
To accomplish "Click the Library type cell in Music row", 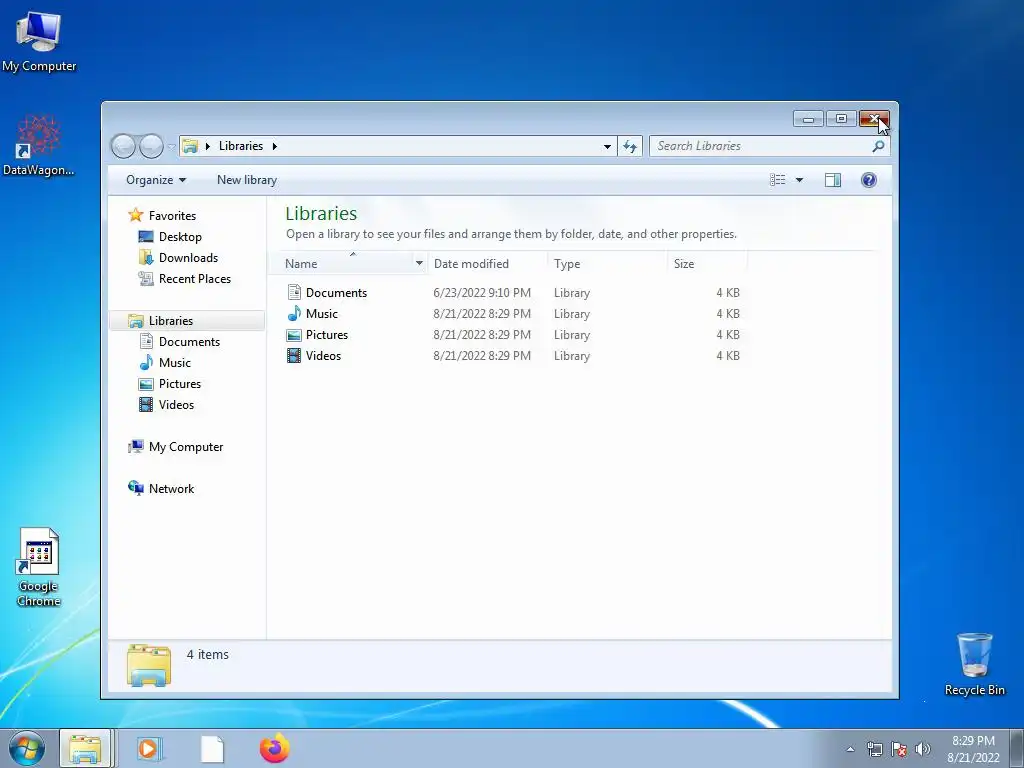I will (x=572, y=313).
